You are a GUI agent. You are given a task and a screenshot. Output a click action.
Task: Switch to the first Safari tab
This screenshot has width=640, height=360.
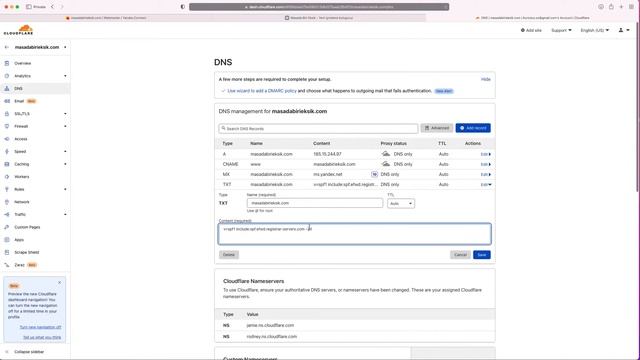coord(106,18)
